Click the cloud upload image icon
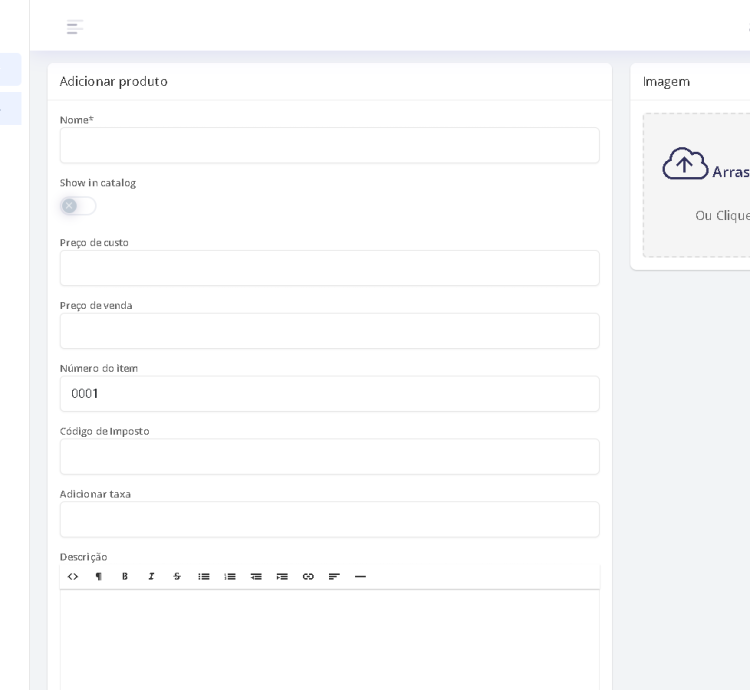Image resolution: width=750 pixels, height=690 pixels. point(685,164)
